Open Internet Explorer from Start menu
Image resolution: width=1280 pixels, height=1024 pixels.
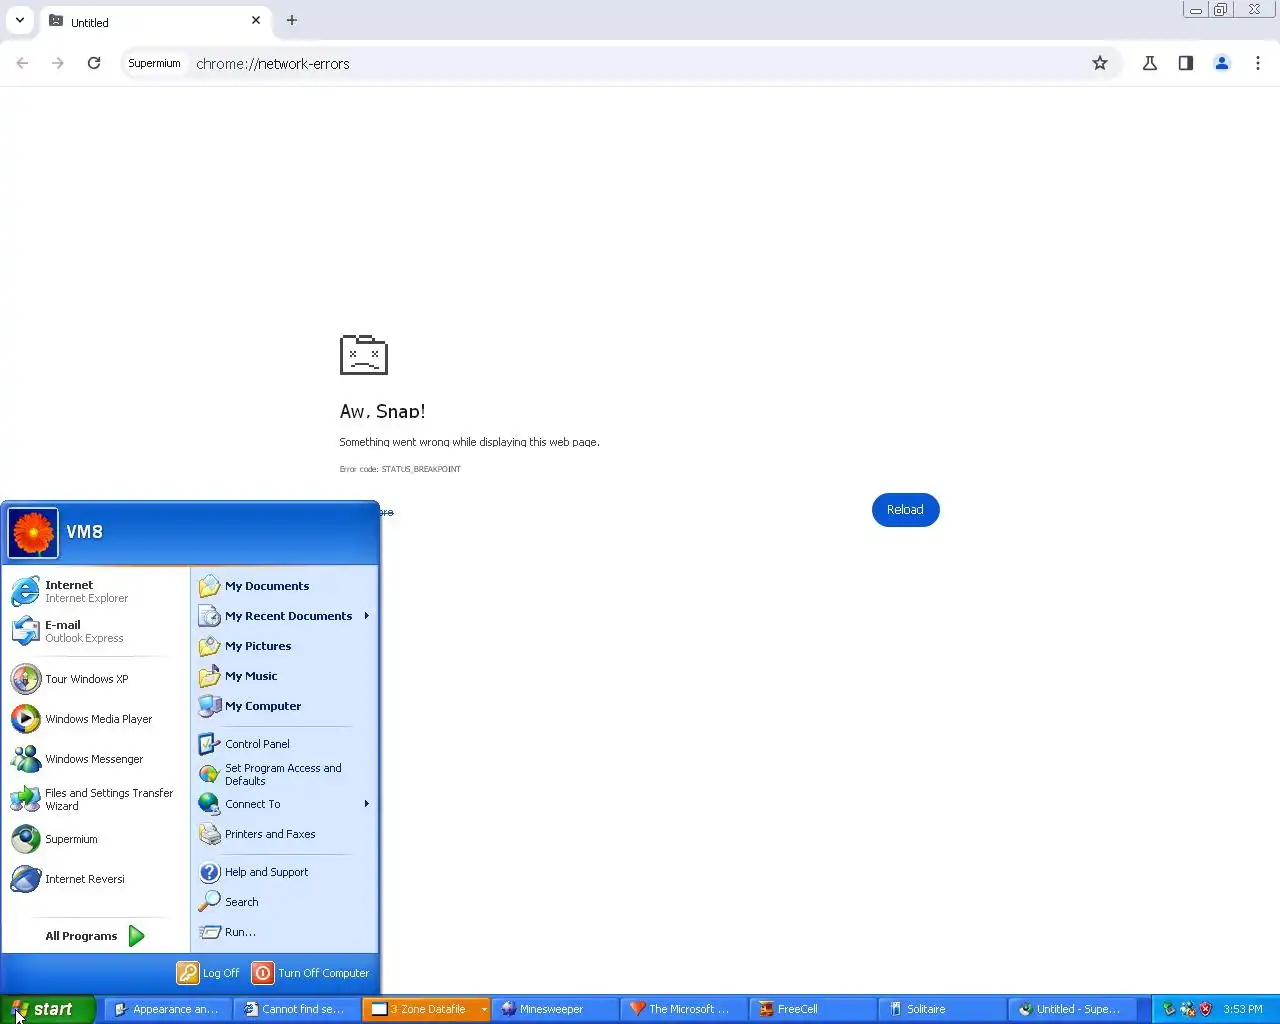pyautogui.click(x=95, y=591)
